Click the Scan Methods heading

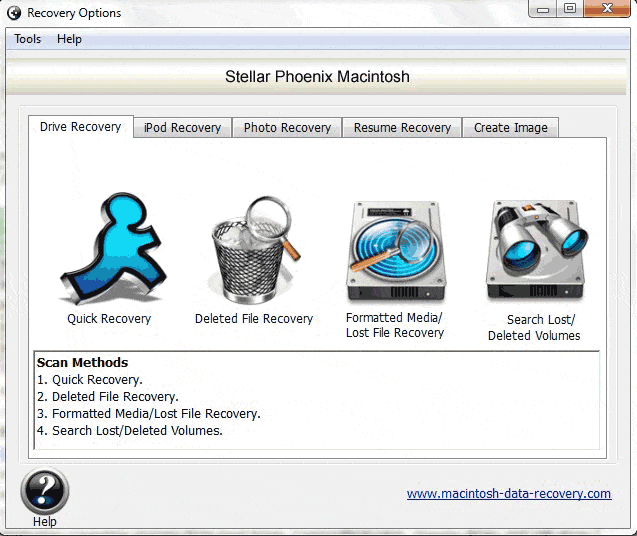82,362
